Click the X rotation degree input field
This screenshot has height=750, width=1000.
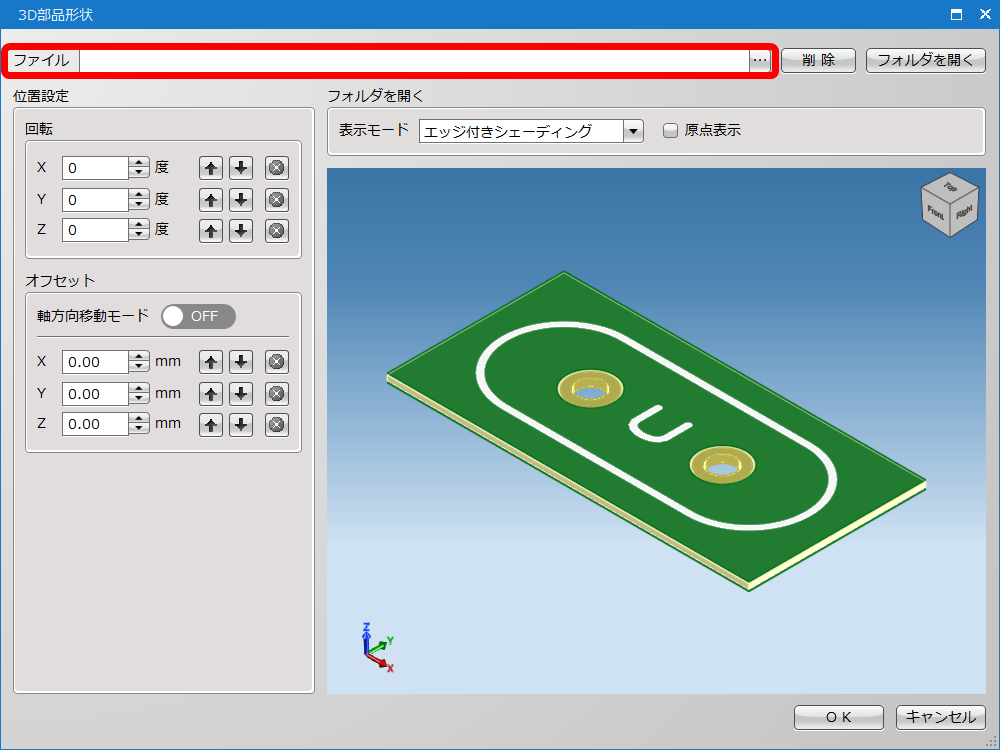[x=95, y=168]
